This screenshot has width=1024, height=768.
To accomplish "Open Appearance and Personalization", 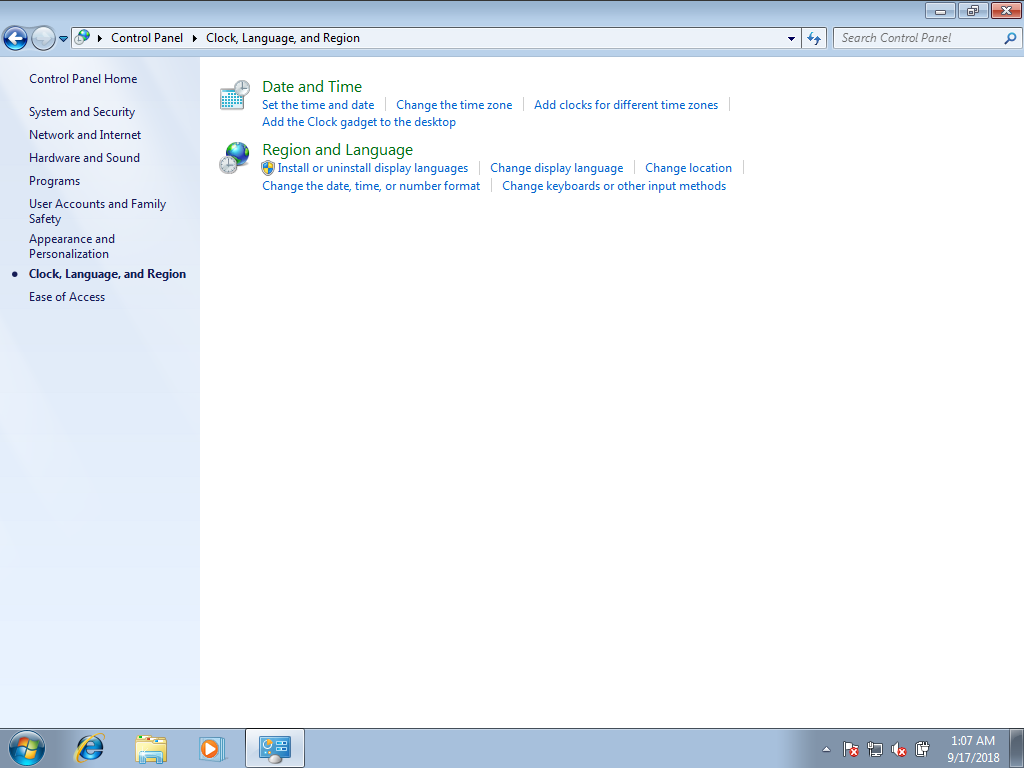I will click(72, 246).
